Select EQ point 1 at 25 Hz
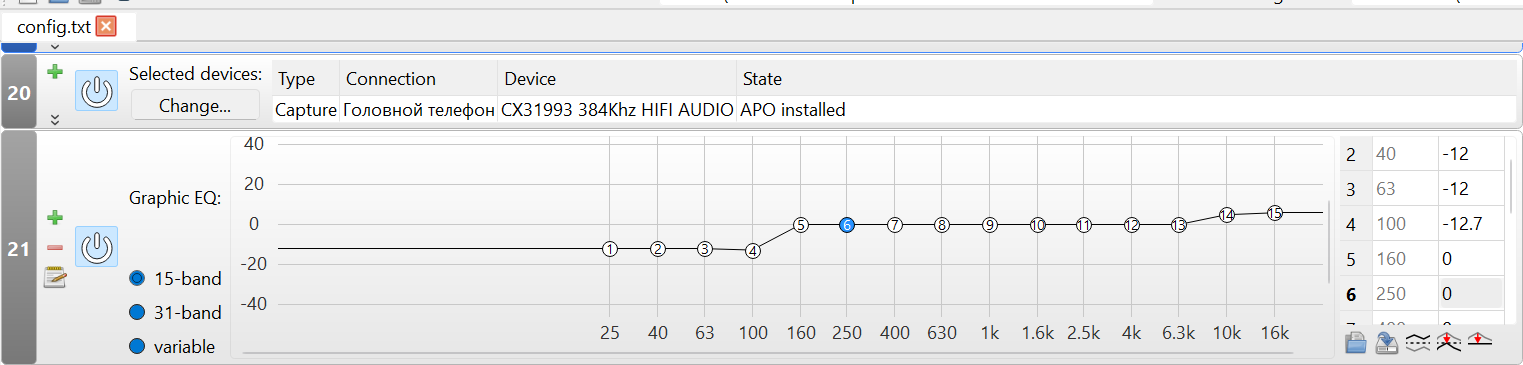Screen dimensions: 1523x365 tap(610, 249)
